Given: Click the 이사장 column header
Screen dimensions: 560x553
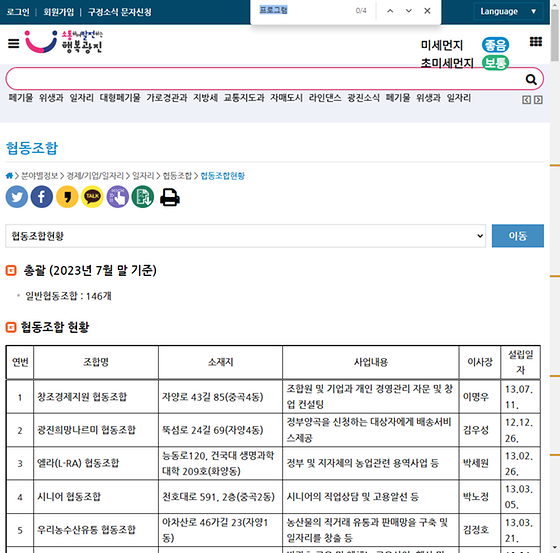Looking at the screenshot, I should pyautogui.click(x=480, y=362).
